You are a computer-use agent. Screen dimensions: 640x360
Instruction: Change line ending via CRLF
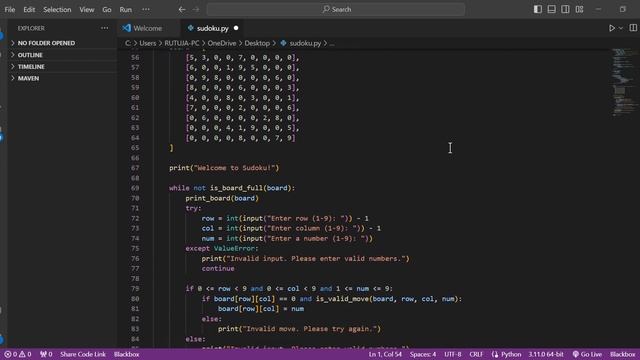476,354
